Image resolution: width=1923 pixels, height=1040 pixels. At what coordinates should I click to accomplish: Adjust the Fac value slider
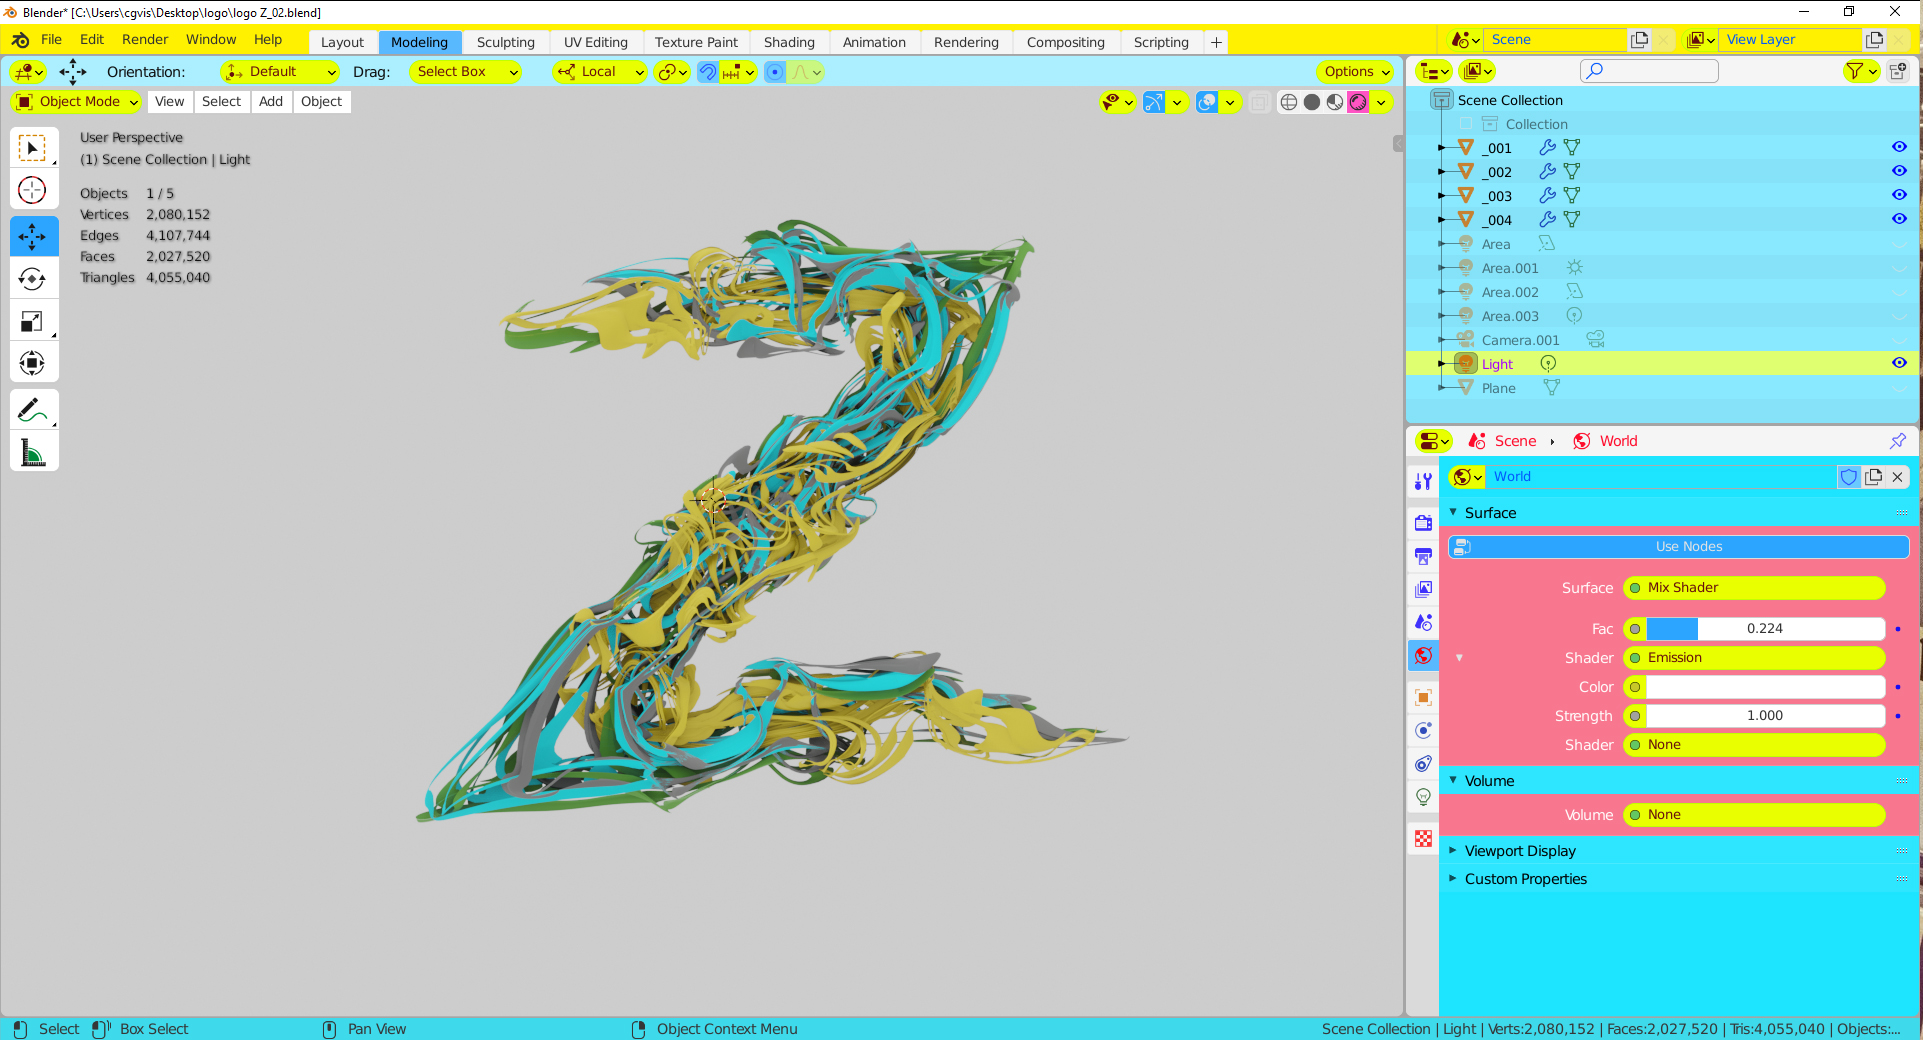click(x=1764, y=628)
